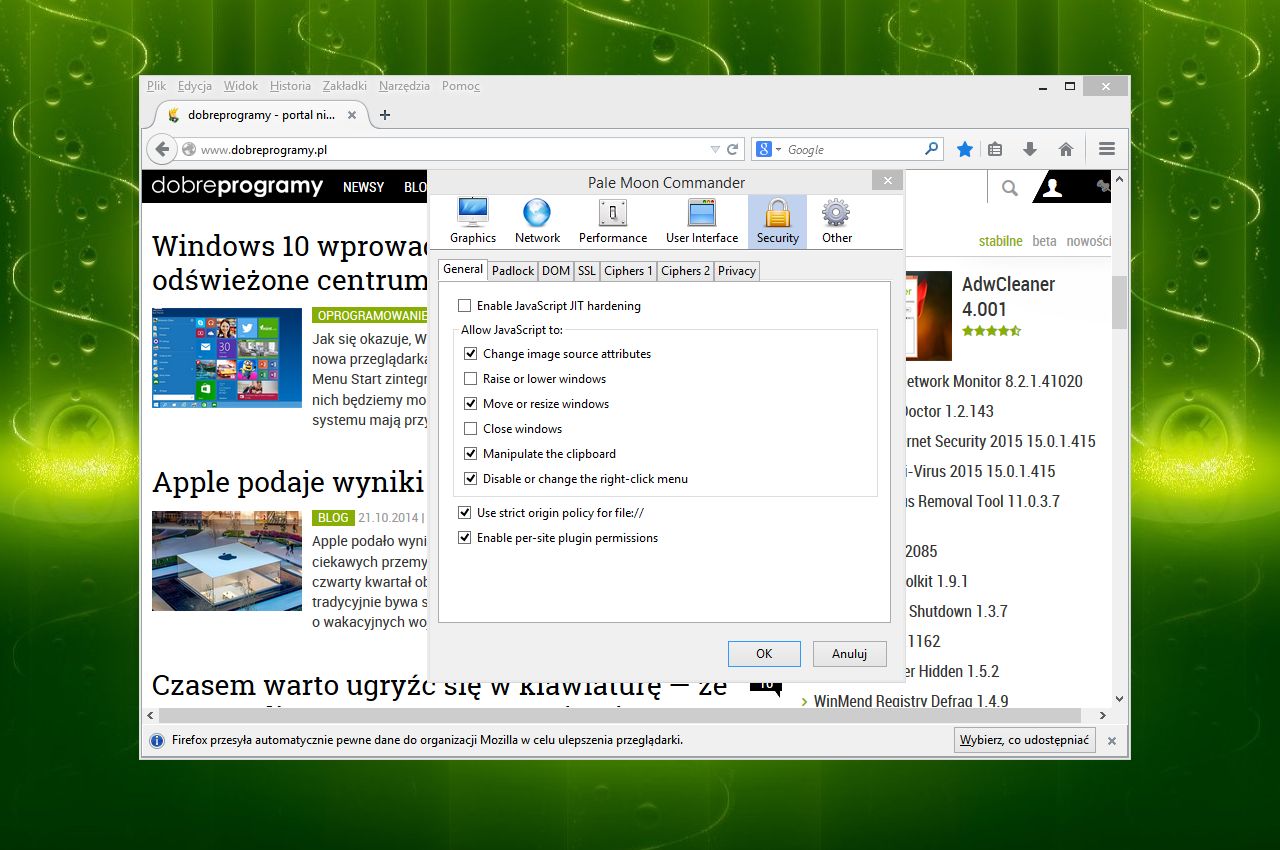The width and height of the screenshot is (1280, 850).
Task: Click the site identity globe icon
Action: coord(189,149)
